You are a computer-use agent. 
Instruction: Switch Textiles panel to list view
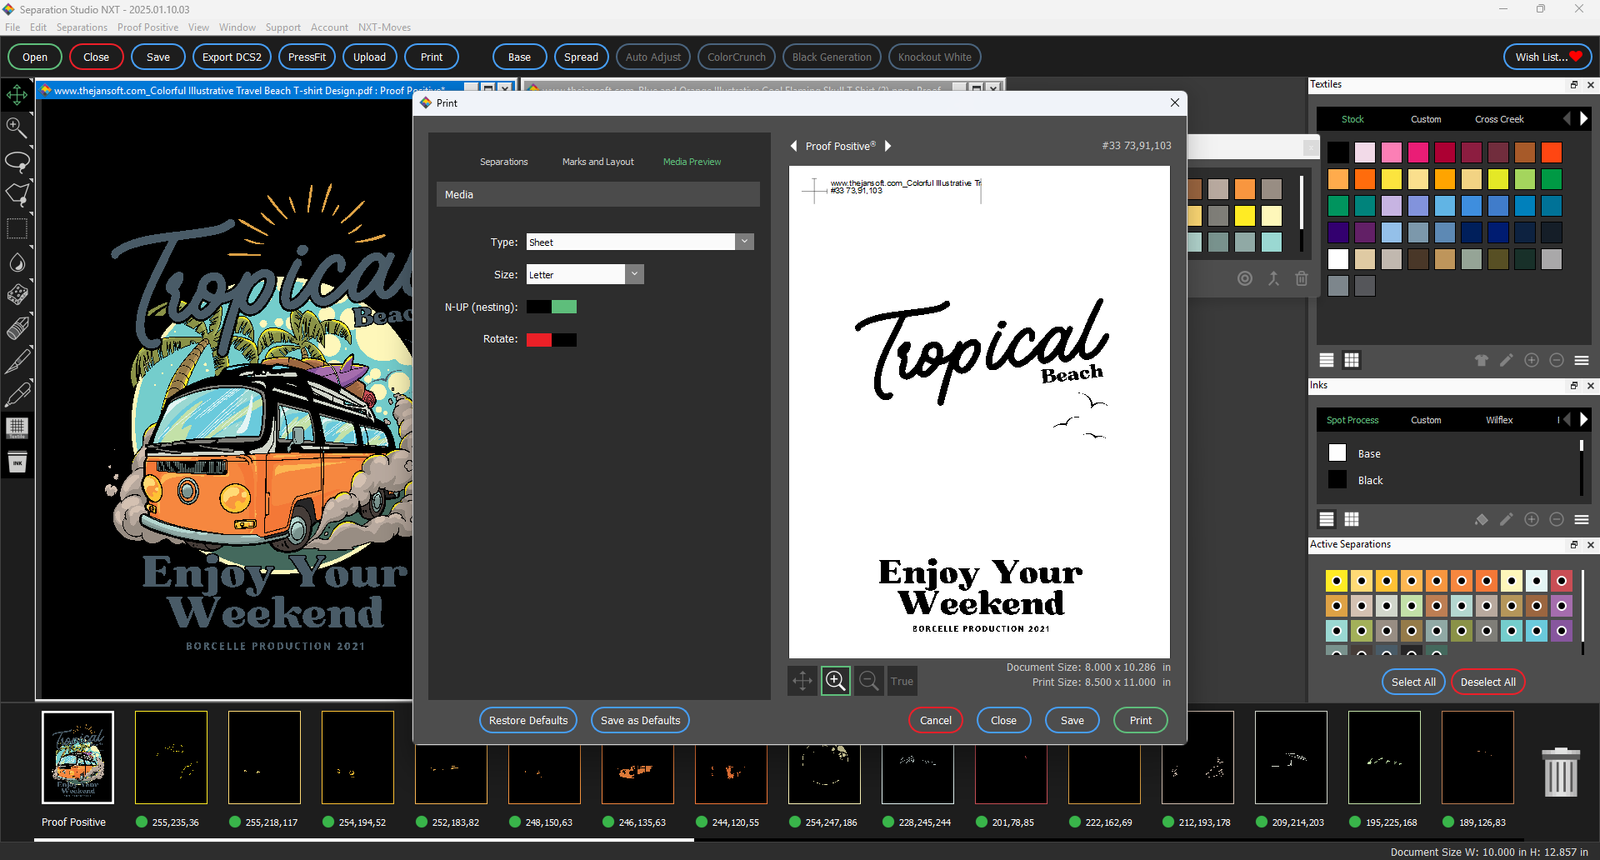[x=1326, y=360]
